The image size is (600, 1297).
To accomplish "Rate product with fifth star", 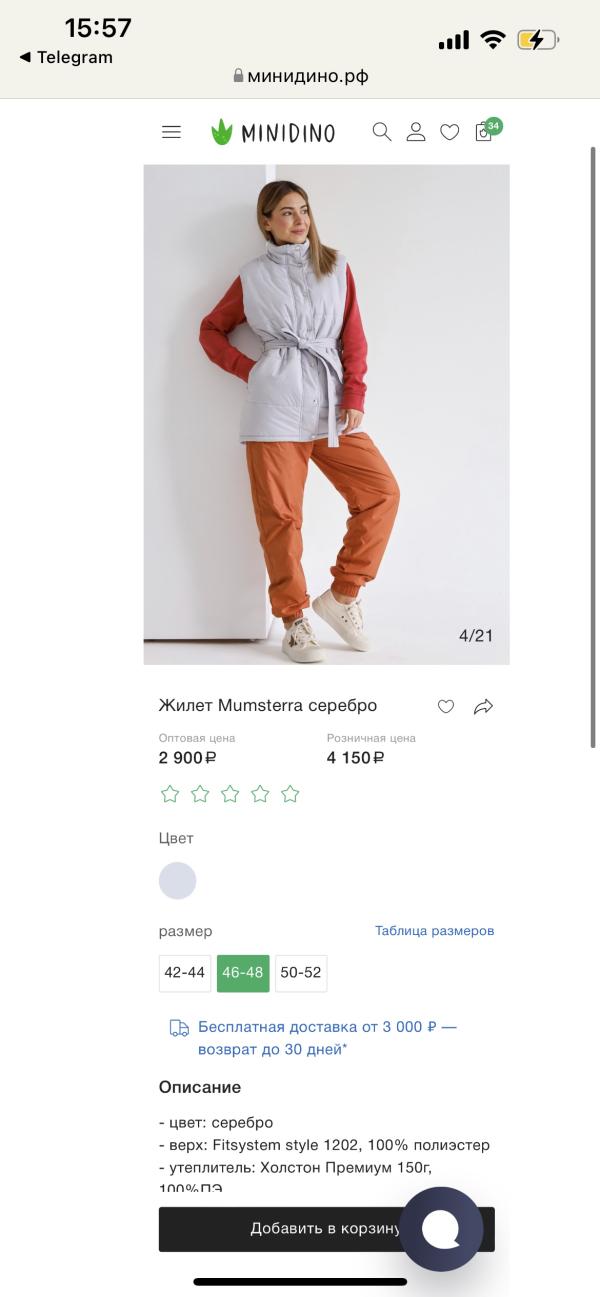I will tap(290, 794).
